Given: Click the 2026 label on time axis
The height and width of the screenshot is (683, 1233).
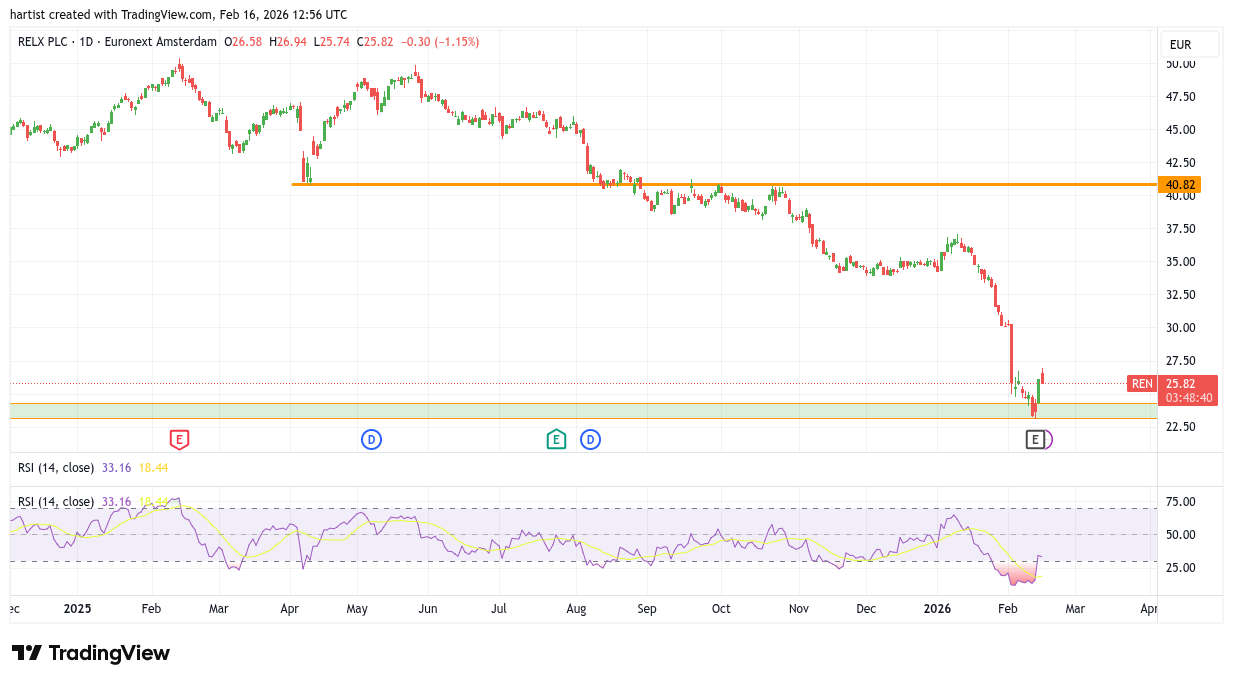Looking at the screenshot, I should 937,608.
